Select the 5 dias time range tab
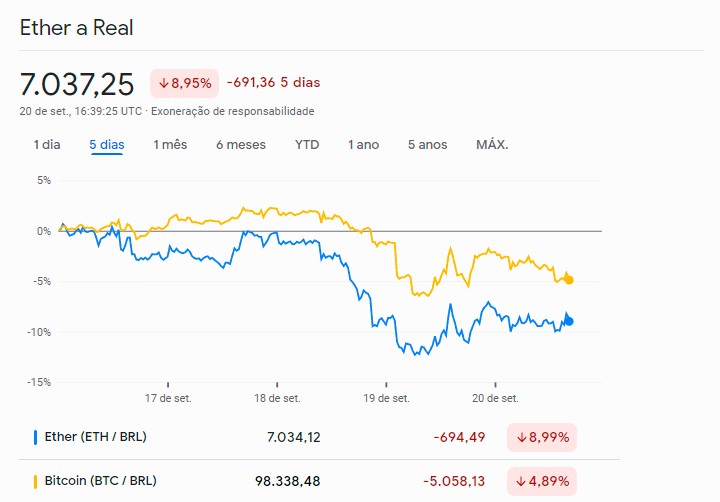This screenshot has height=502, width=720. click(x=106, y=145)
